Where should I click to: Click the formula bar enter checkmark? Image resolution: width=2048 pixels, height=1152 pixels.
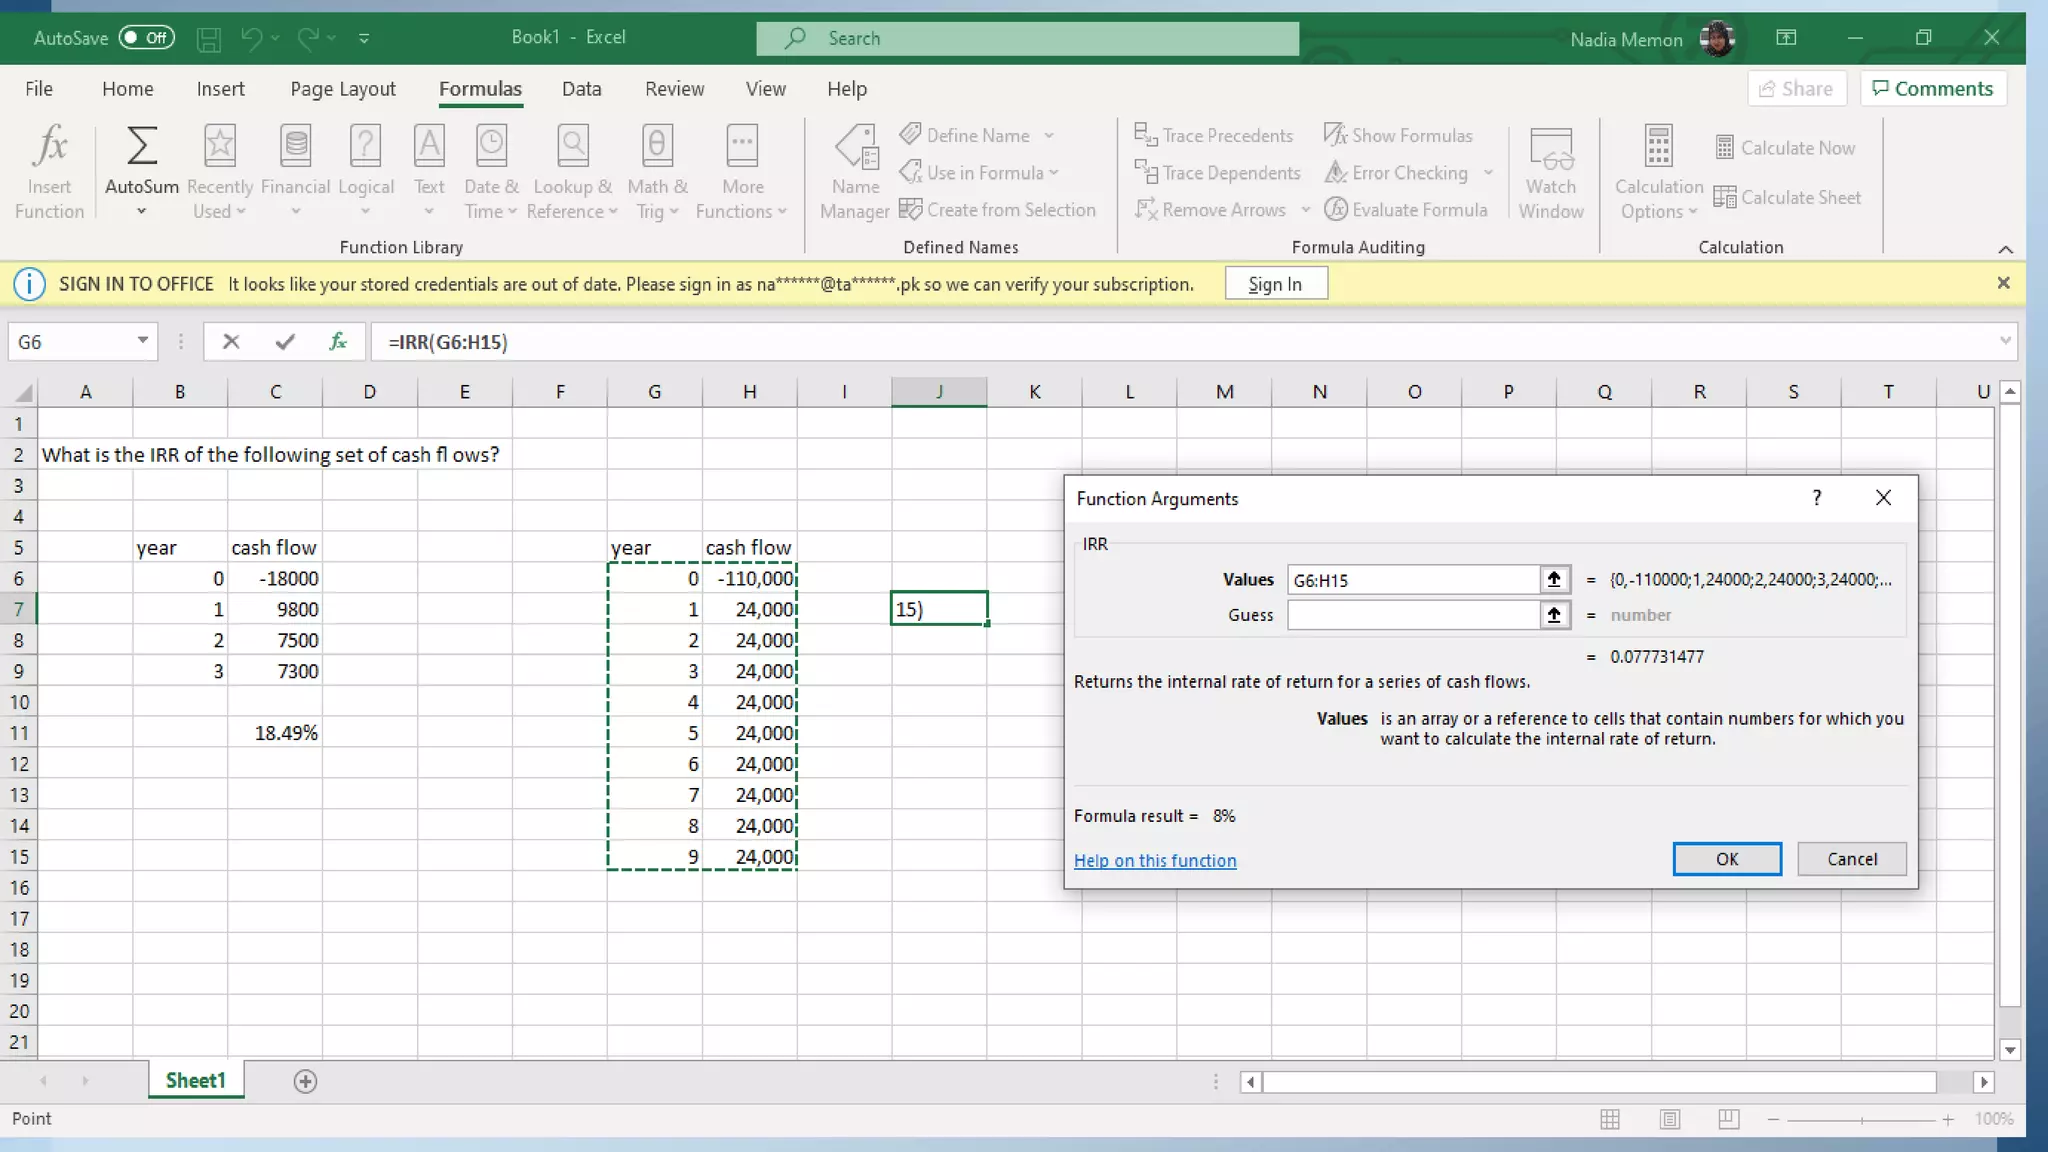click(x=285, y=342)
